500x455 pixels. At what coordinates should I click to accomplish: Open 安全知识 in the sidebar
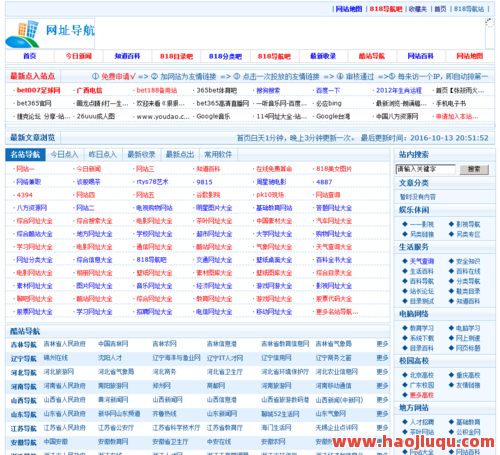click(x=468, y=261)
